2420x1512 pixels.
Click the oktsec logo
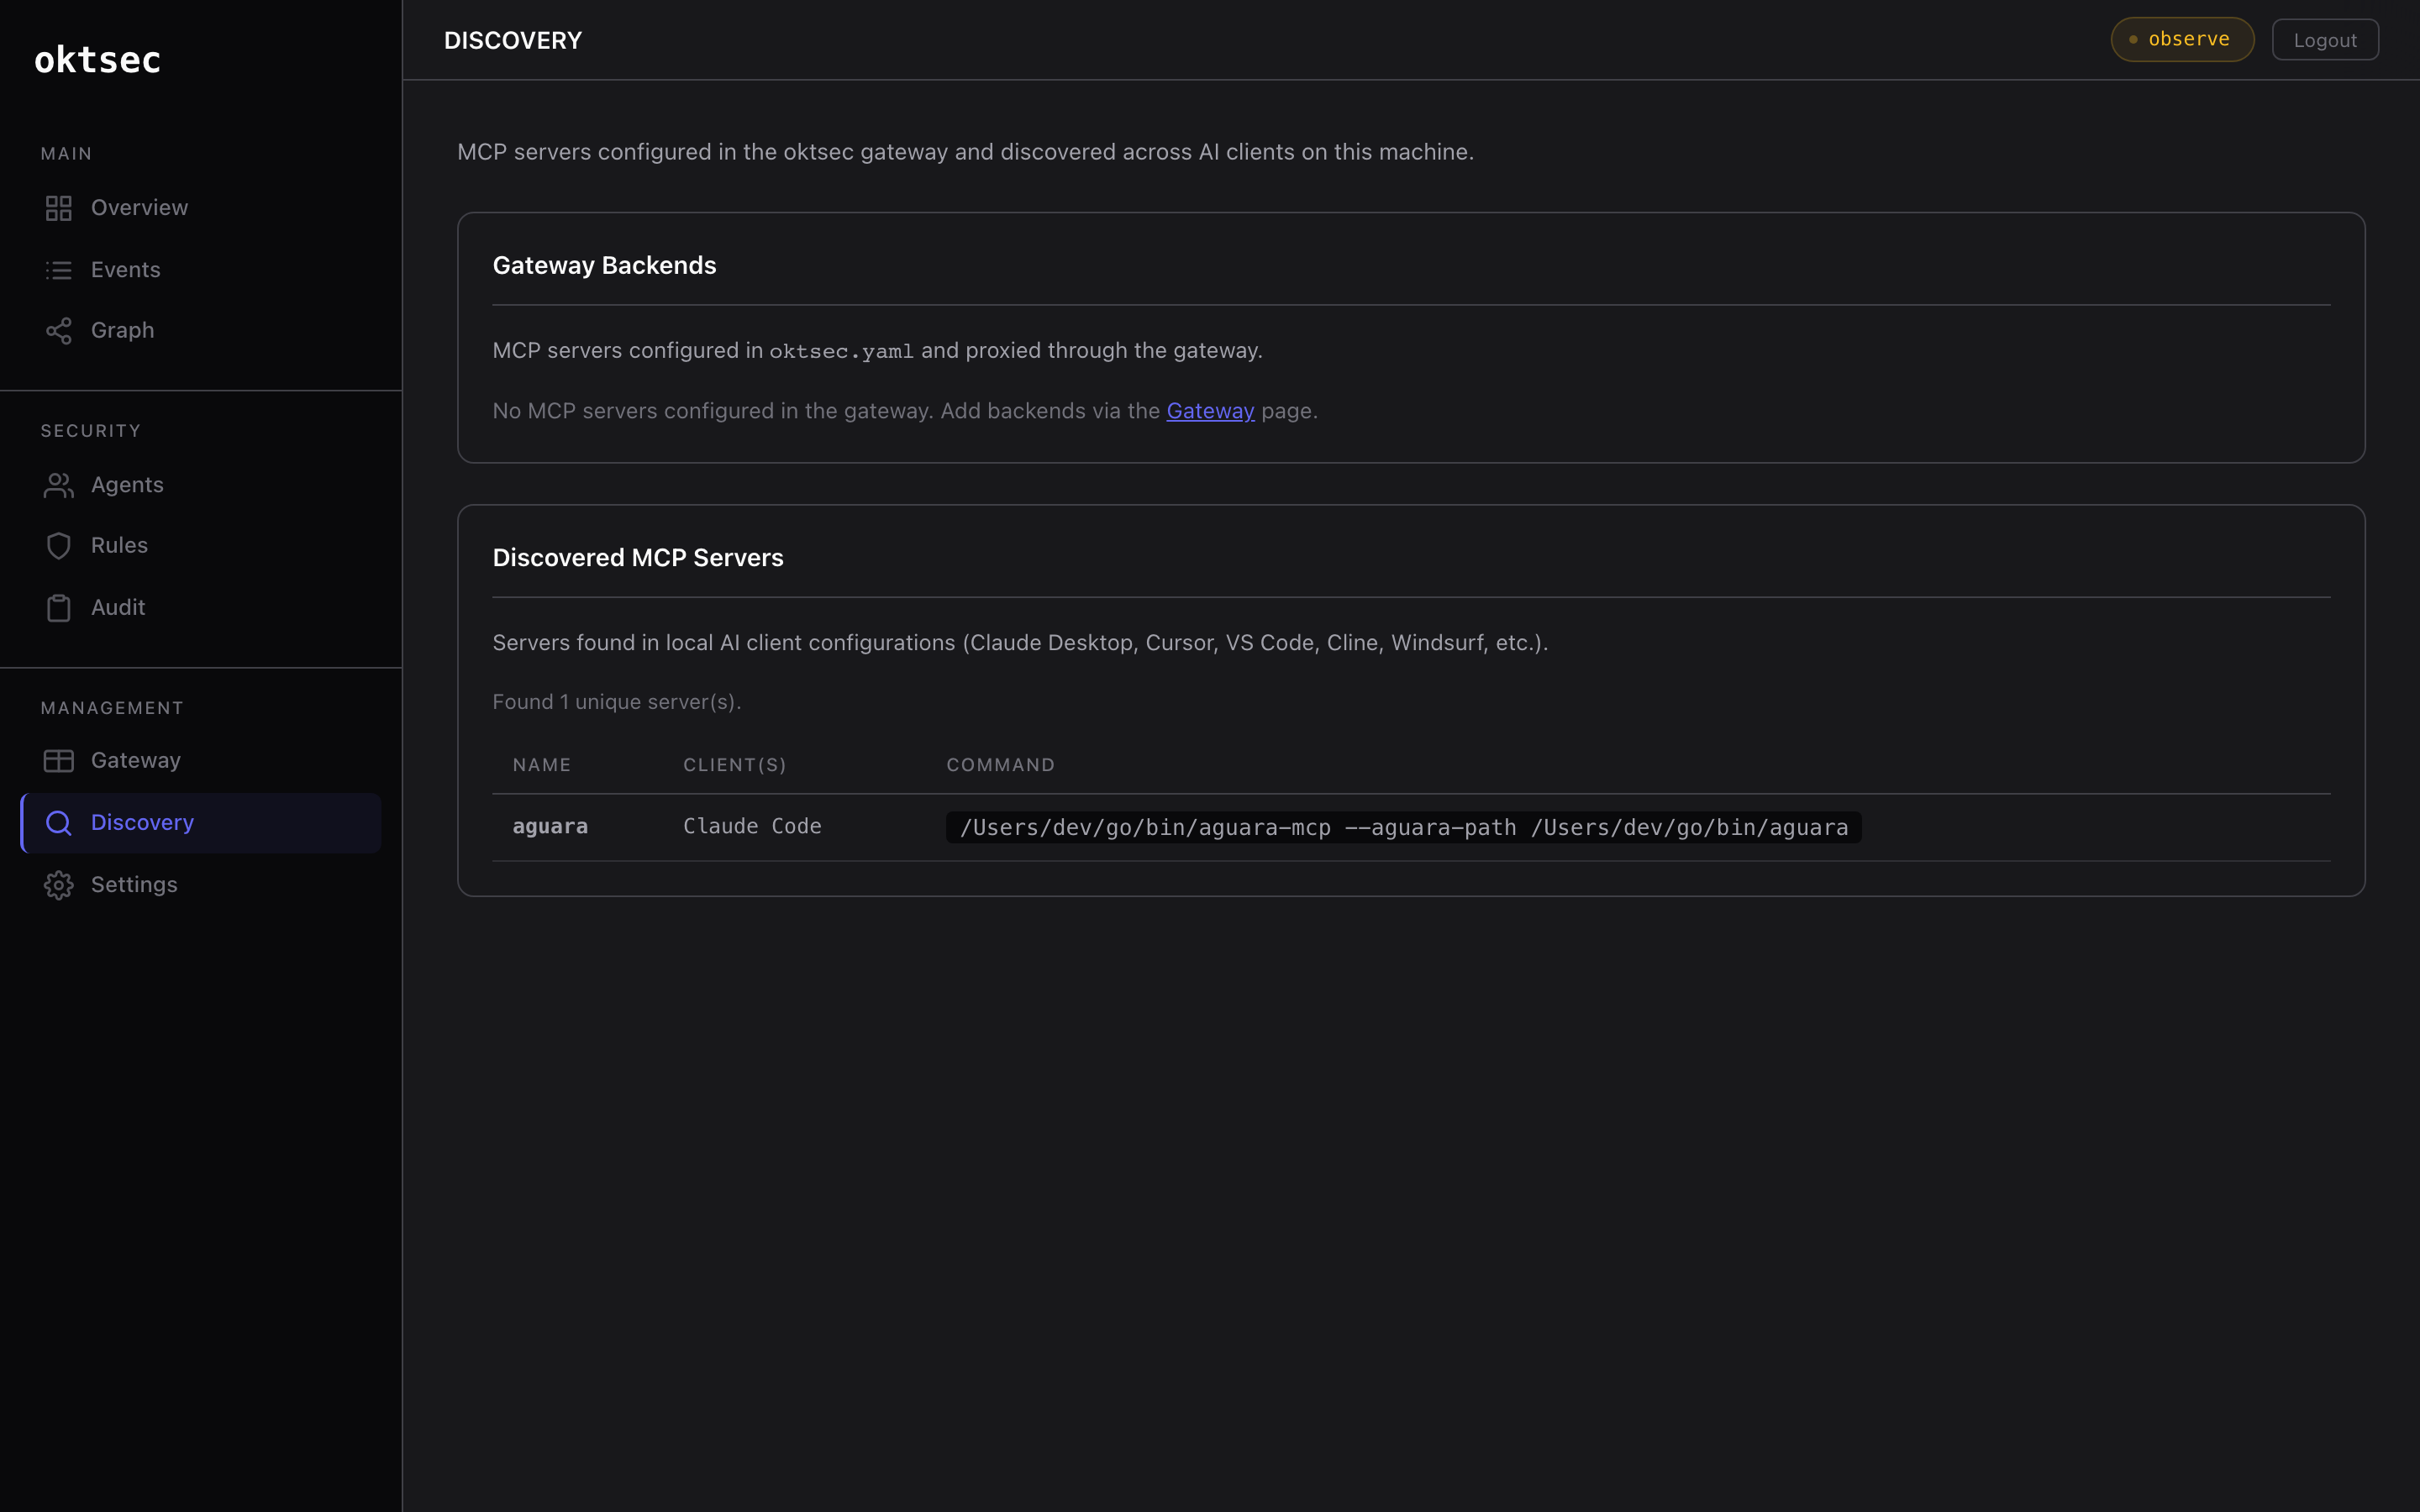point(97,60)
